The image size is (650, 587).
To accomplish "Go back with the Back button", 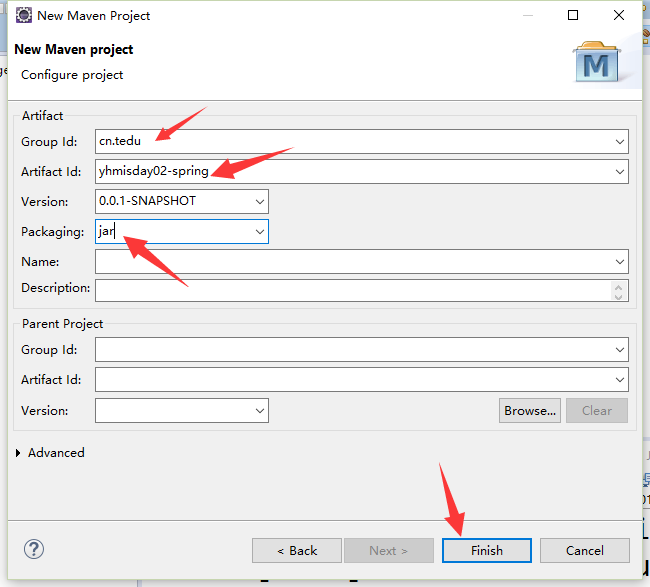I will tap(297, 551).
